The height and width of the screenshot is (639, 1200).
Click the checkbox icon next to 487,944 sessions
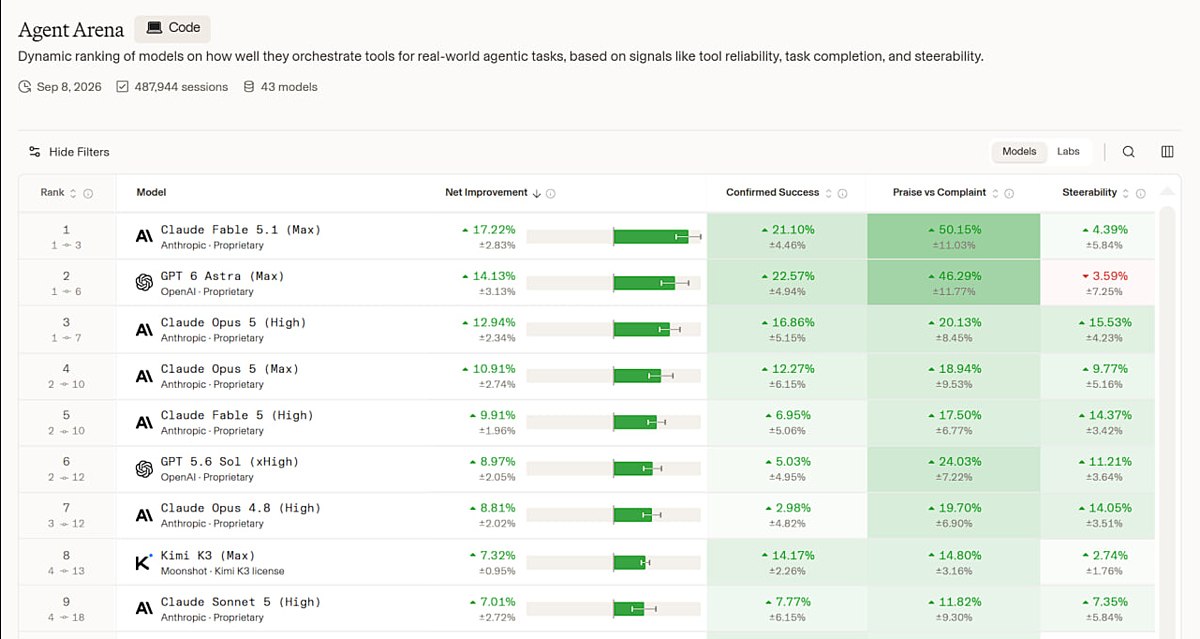(x=122, y=87)
